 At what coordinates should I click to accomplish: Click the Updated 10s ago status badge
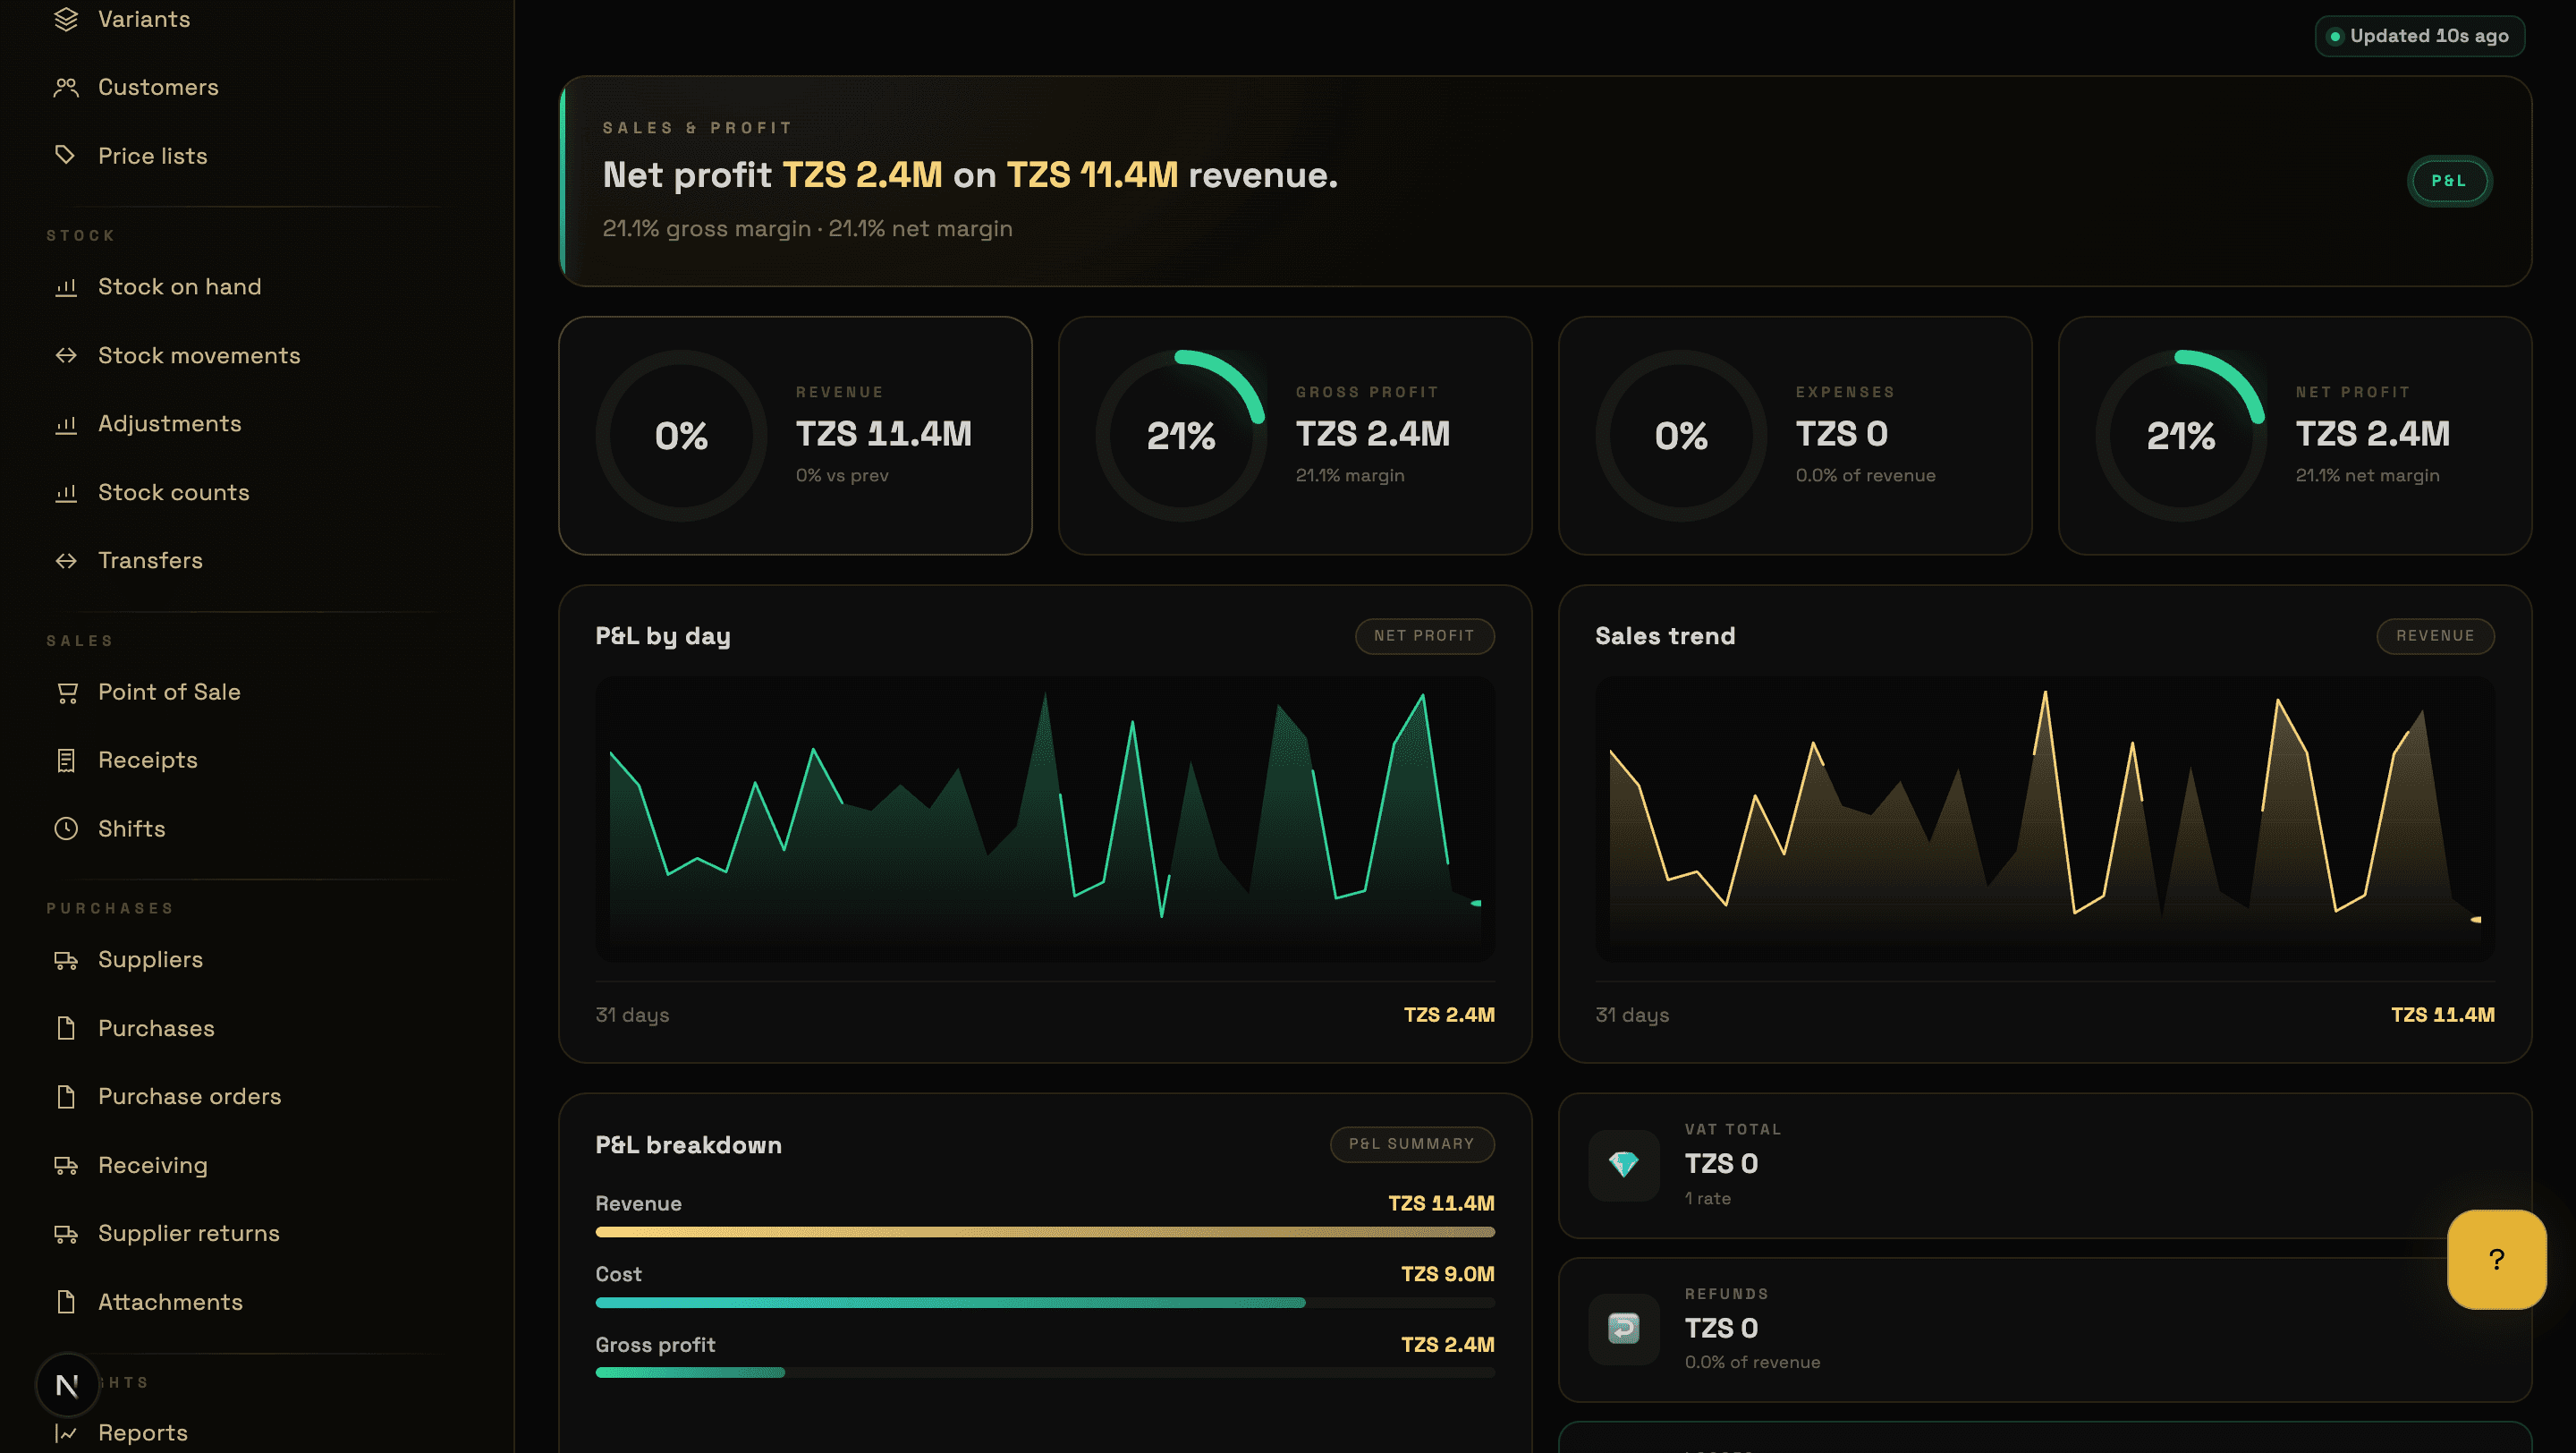[x=2419, y=36]
